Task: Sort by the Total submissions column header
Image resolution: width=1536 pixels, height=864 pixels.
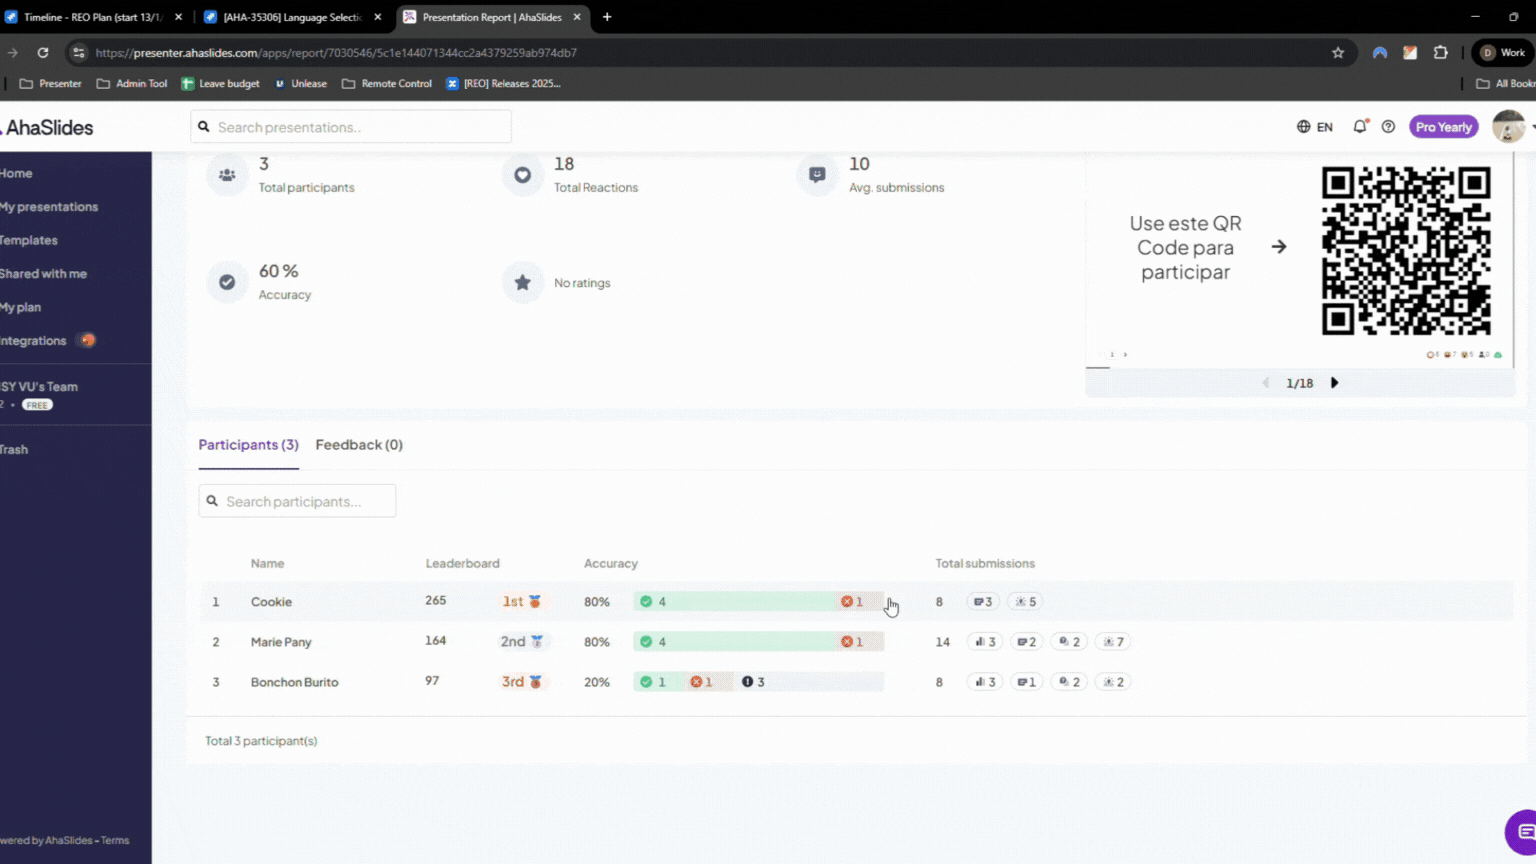Action: 985,564
